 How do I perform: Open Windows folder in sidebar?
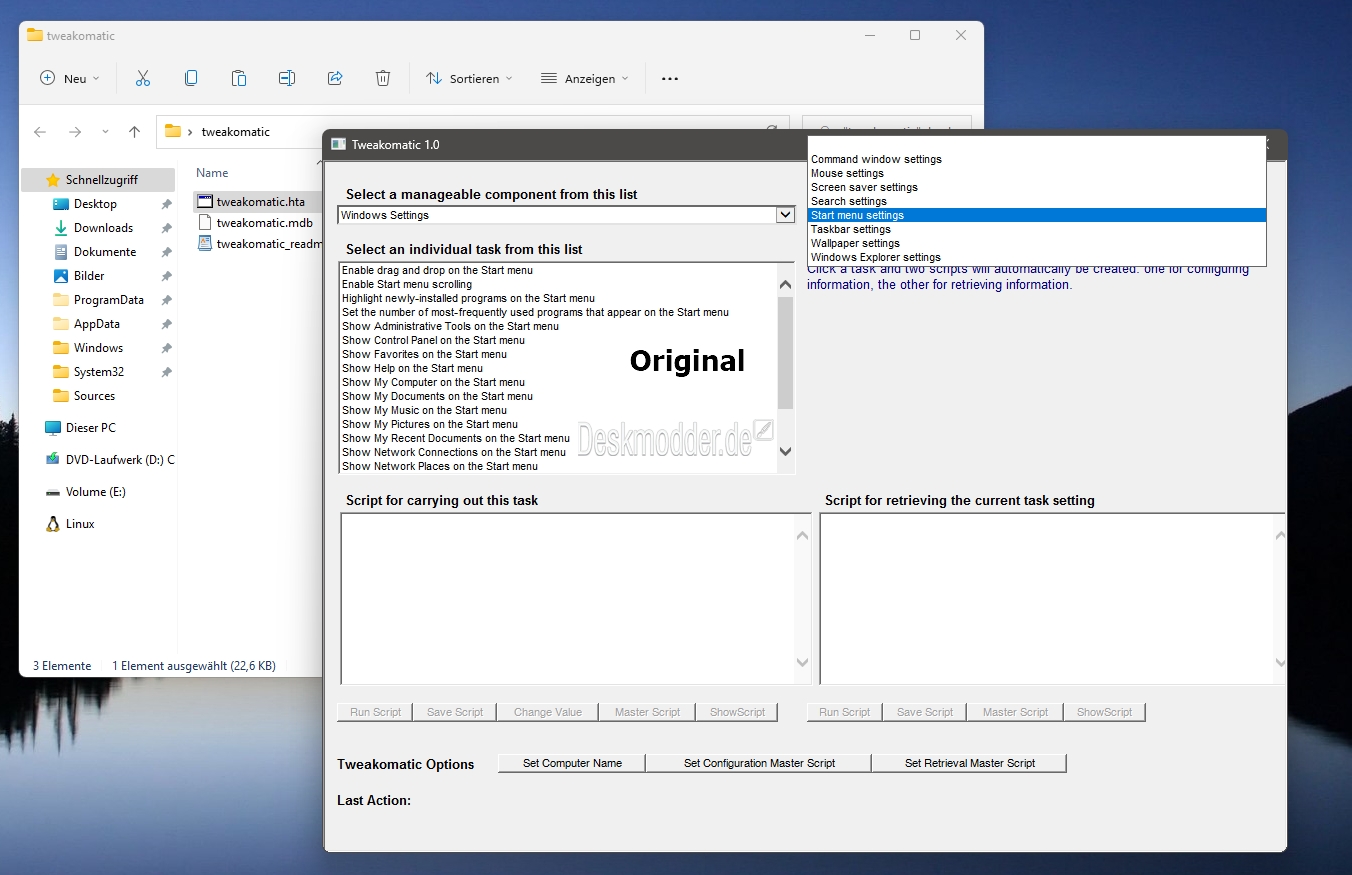(x=97, y=348)
